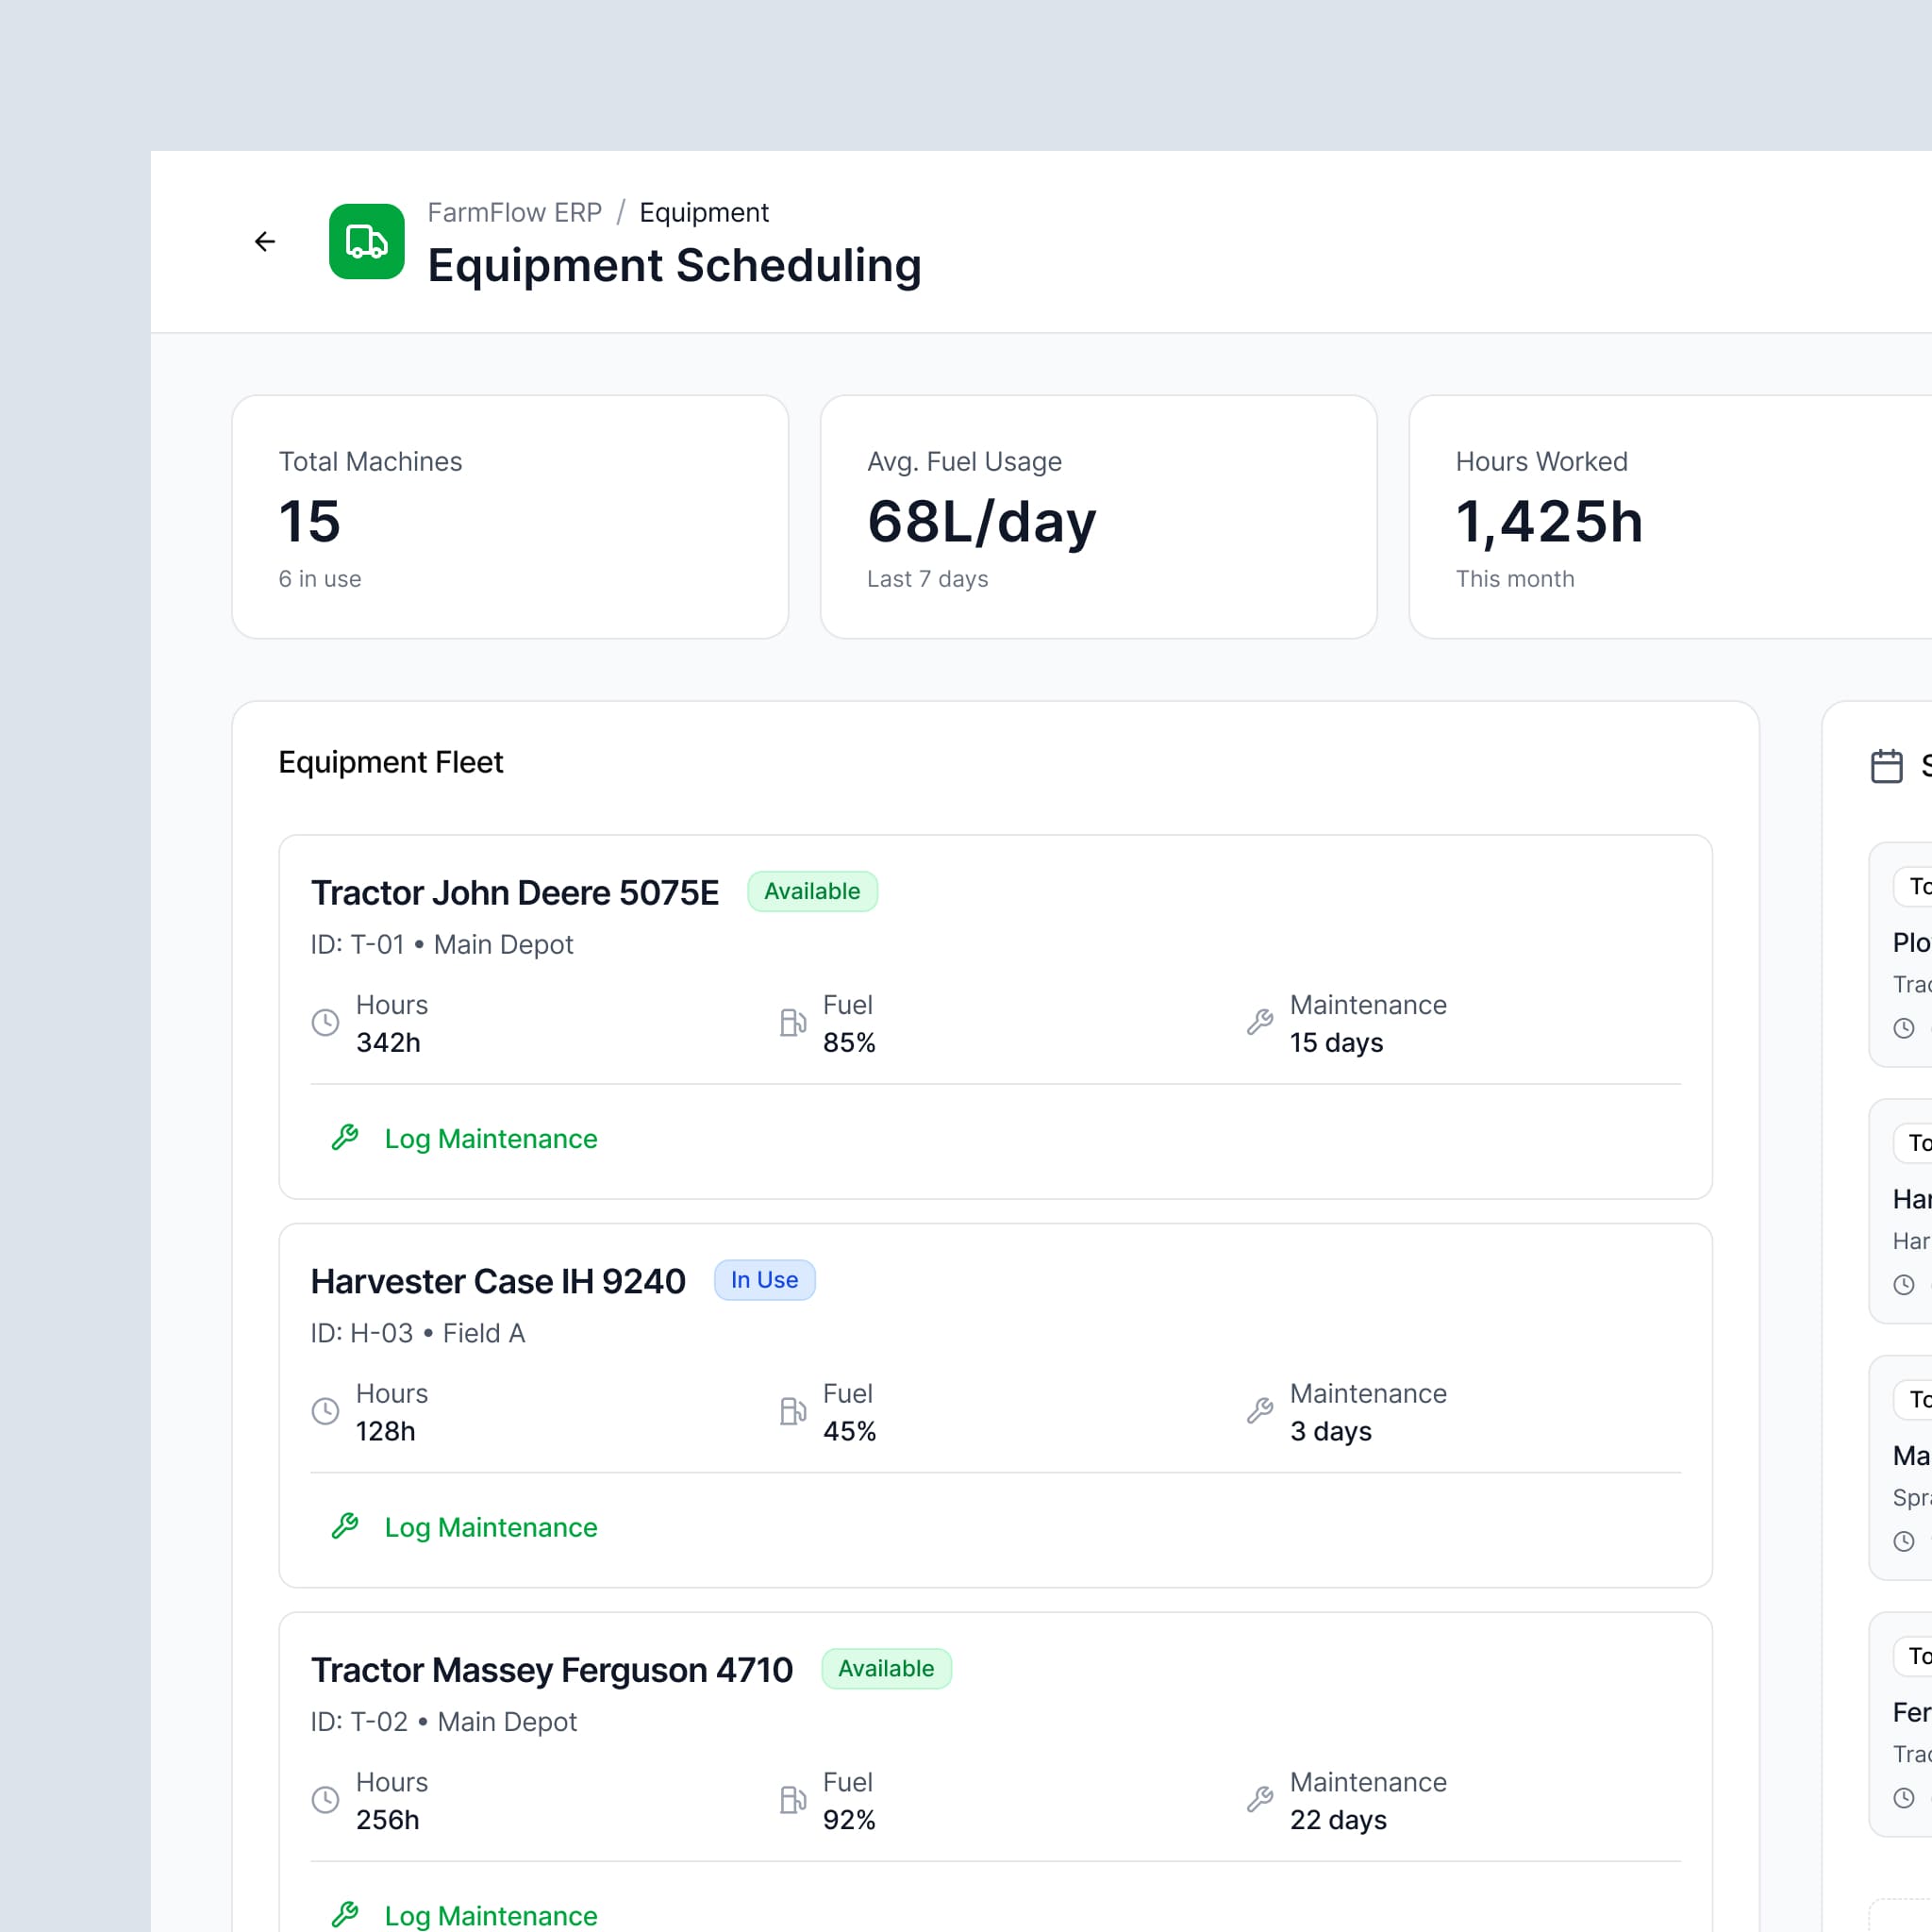
Task: Open the Avg. Fuel Usage card
Action: point(1098,517)
